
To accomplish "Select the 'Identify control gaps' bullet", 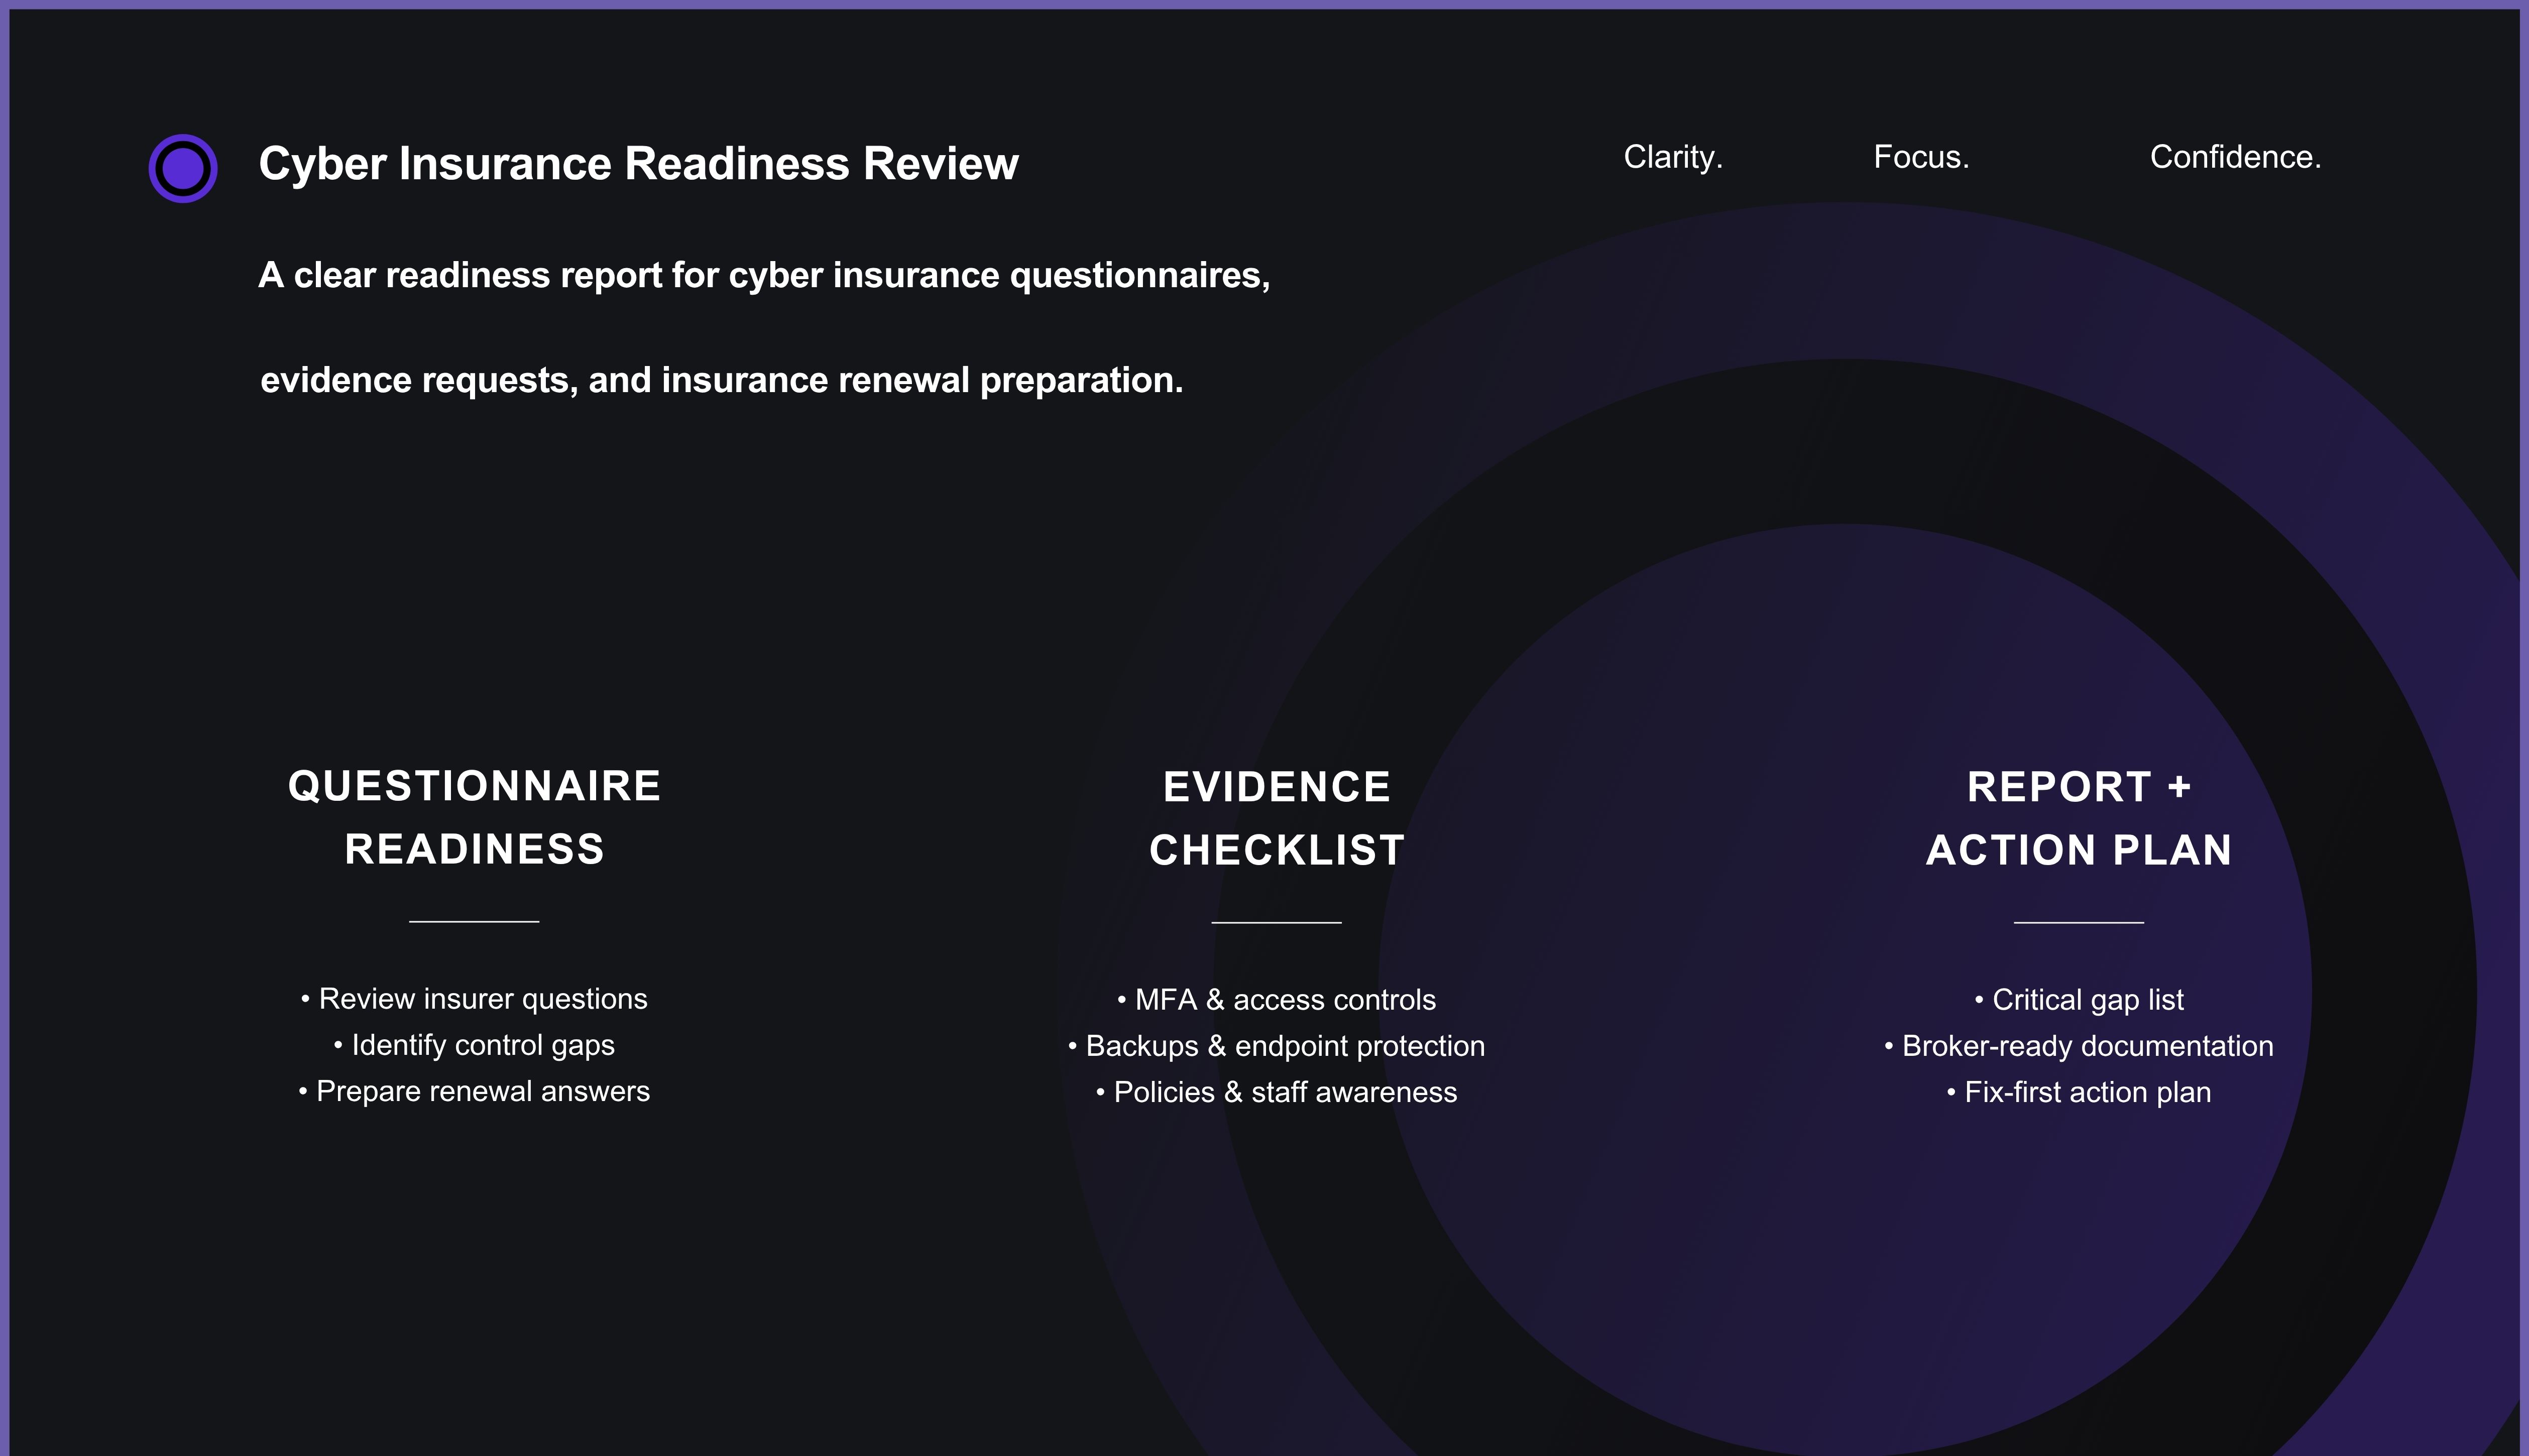I will point(474,1045).
